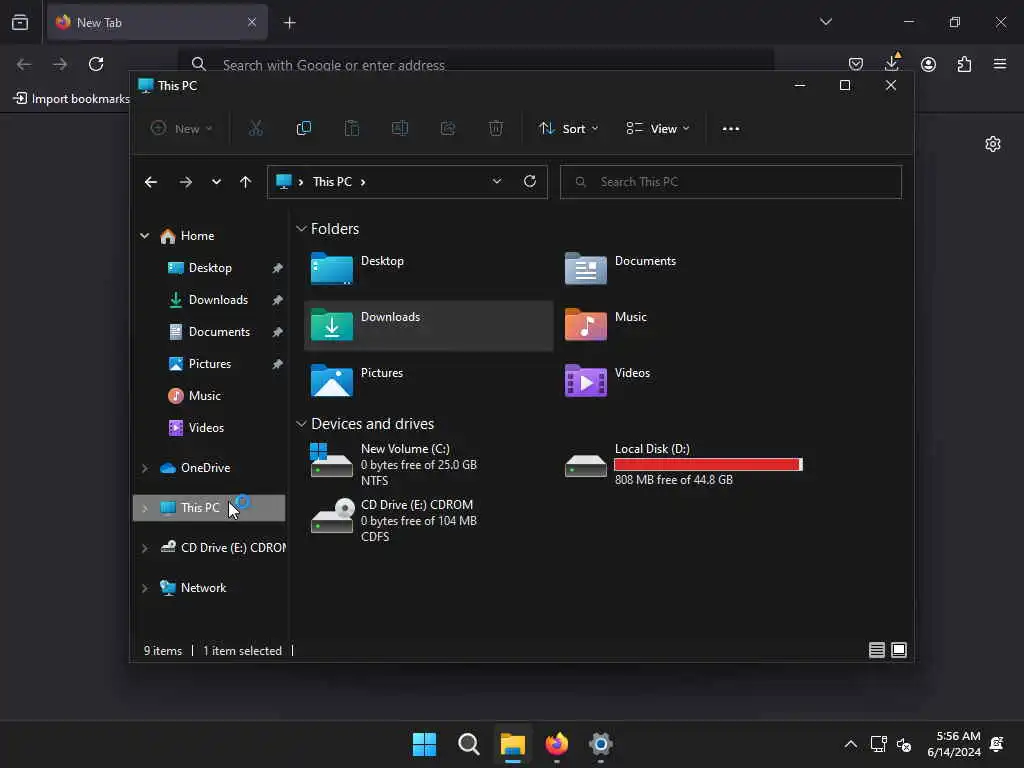Select Desktop in sidebar

pyautogui.click(x=209, y=268)
